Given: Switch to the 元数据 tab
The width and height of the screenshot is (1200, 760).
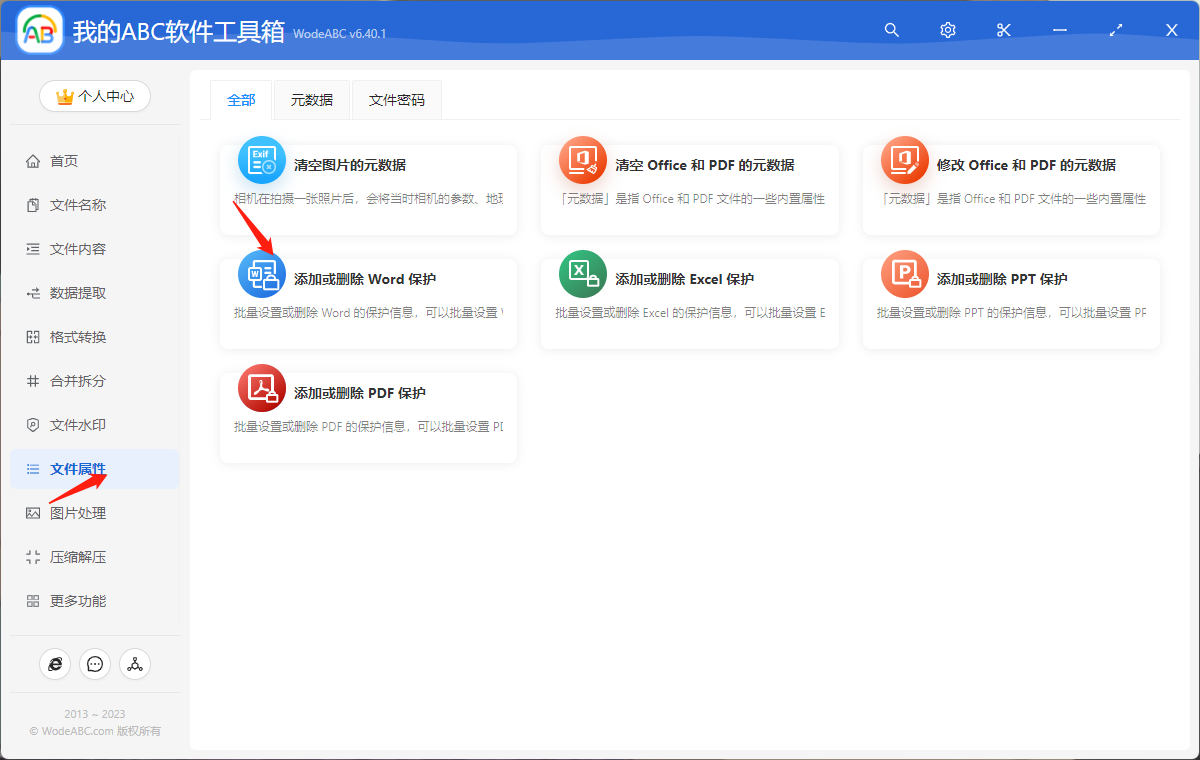Looking at the screenshot, I should point(311,100).
